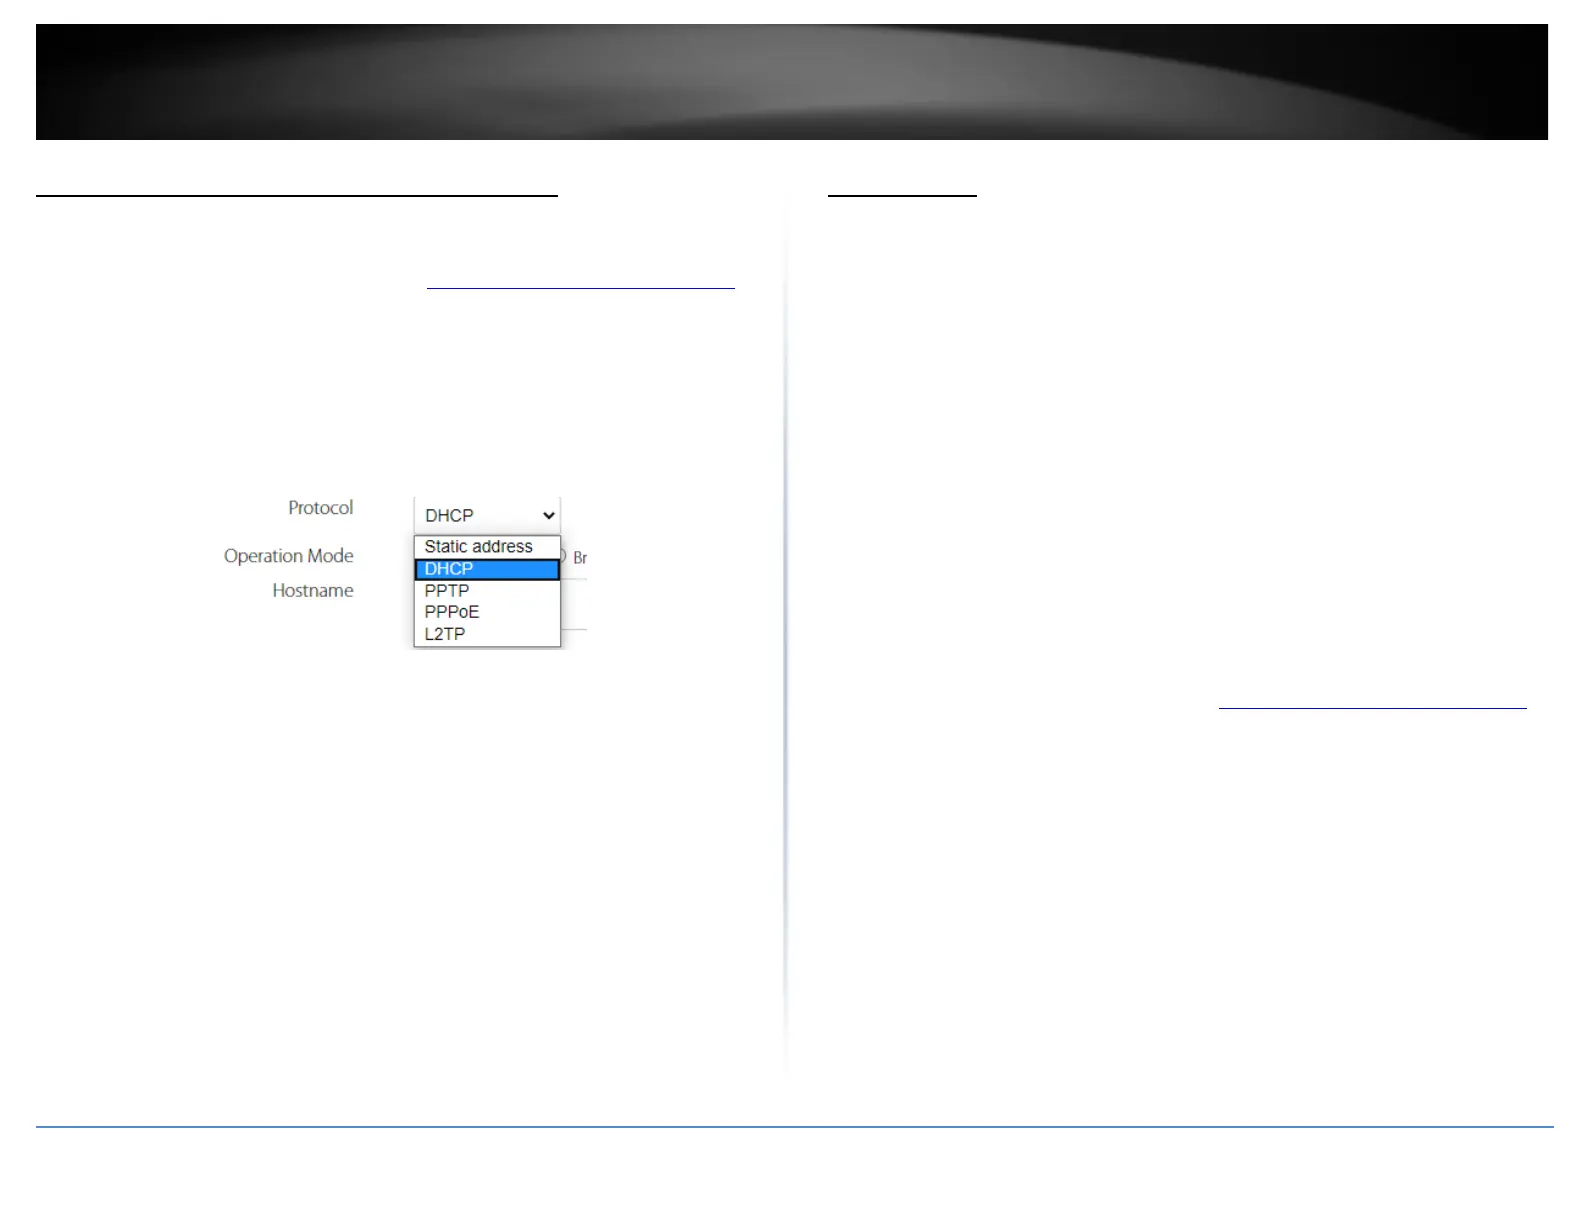1584x1224 pixels.
Task: Focus the Hostname input field
Action: 574,605
